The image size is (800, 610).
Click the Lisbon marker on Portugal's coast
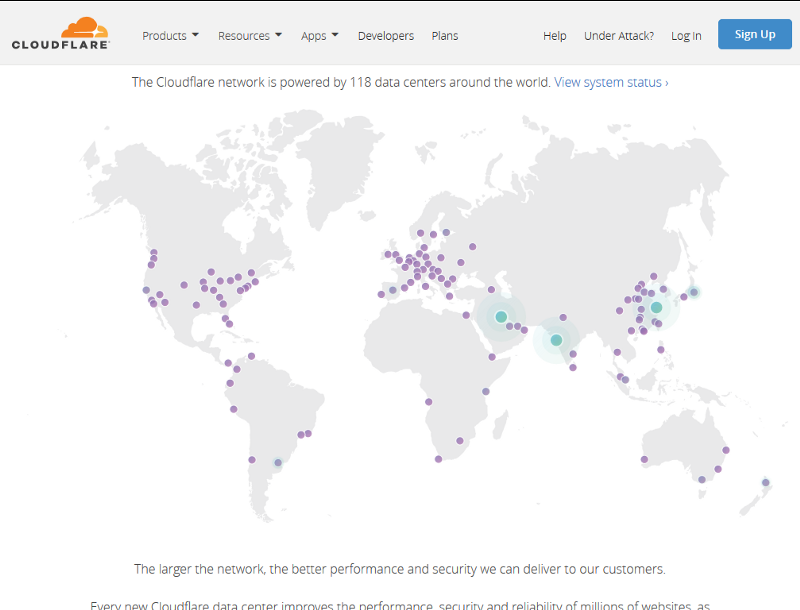(x=381, y=294)
